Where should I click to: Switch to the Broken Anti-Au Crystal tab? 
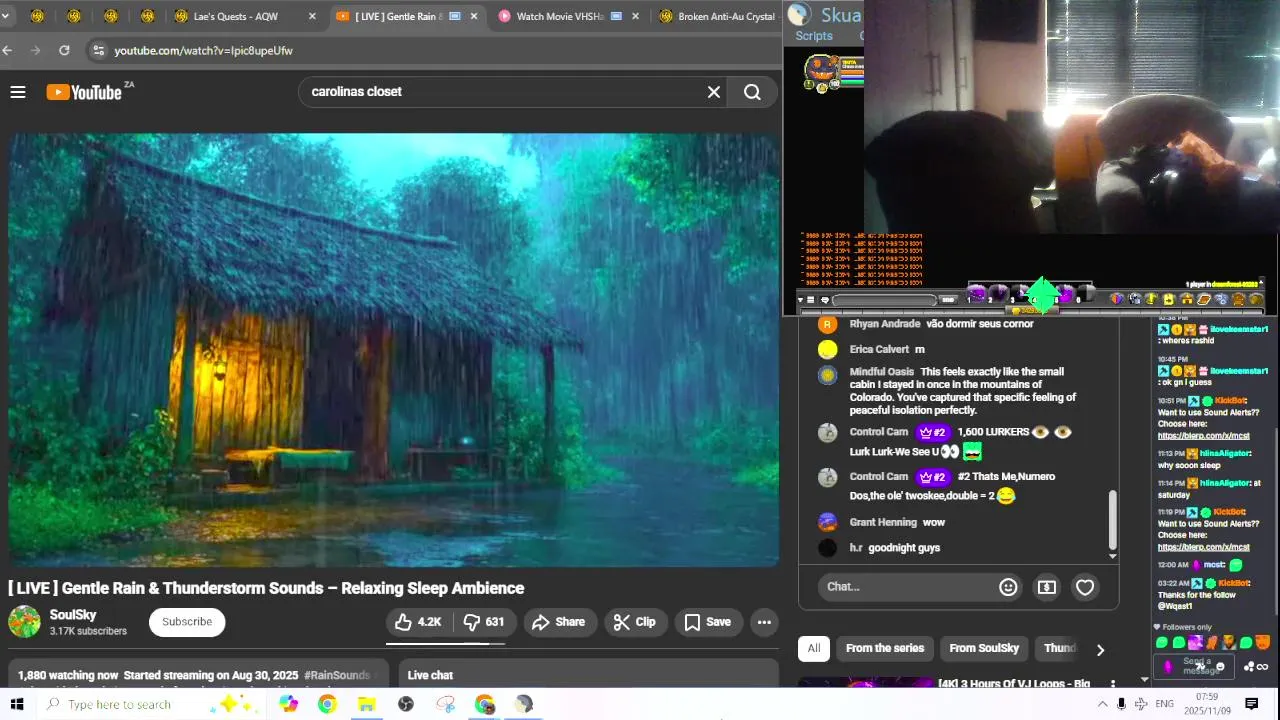point(718,16)
